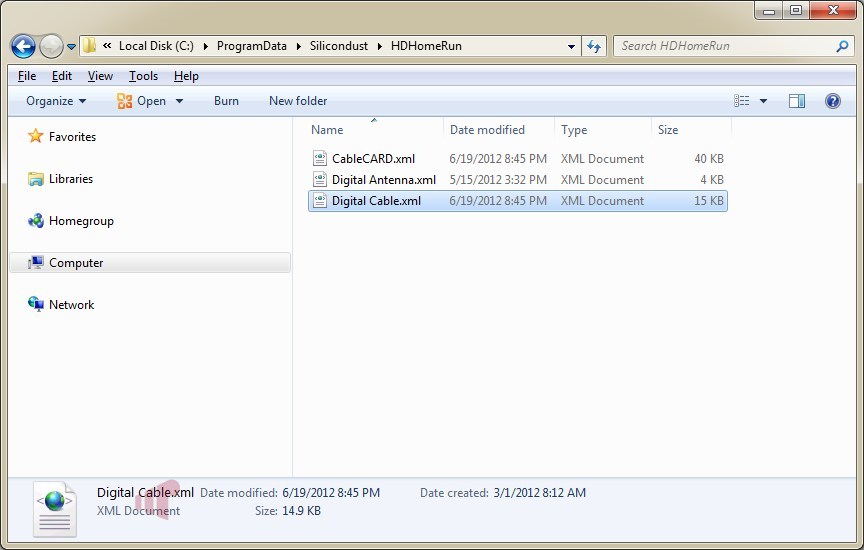Close the Explorer window
The image size is (864, 550).
point(833,10)
